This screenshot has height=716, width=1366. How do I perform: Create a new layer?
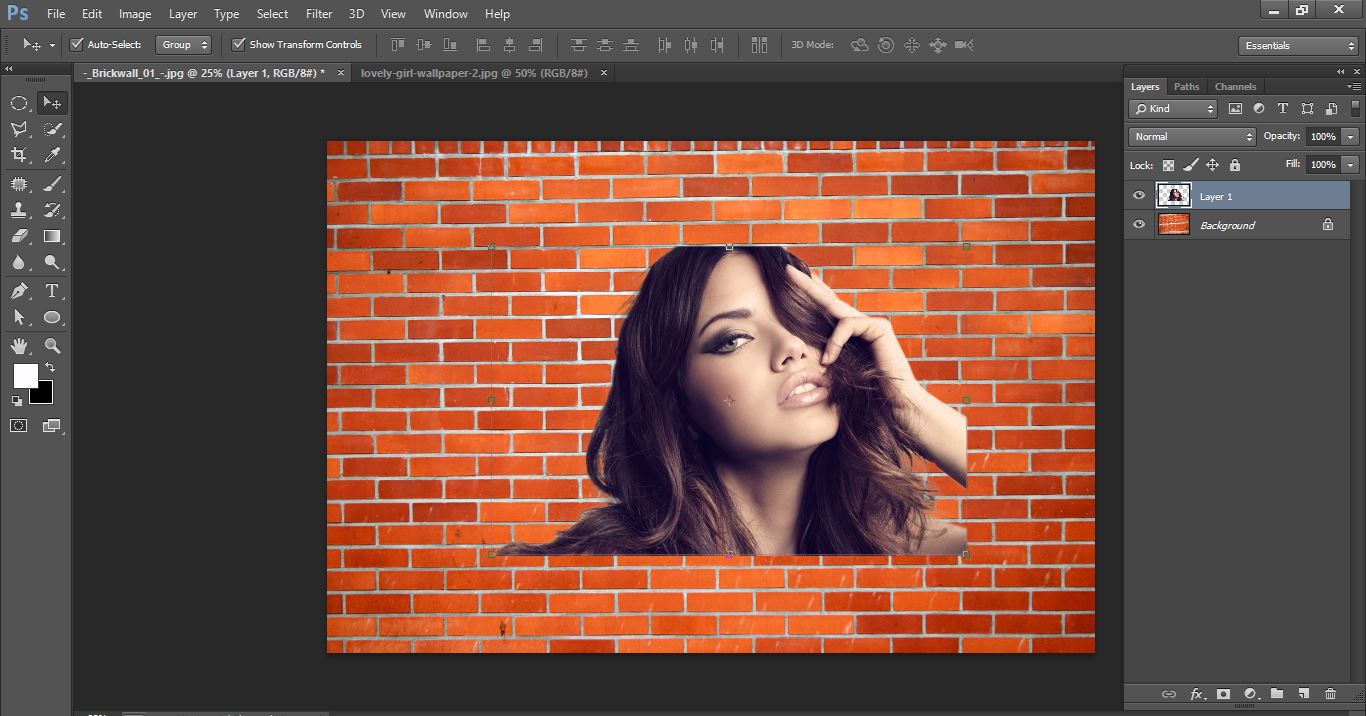tap(1303, 693)
